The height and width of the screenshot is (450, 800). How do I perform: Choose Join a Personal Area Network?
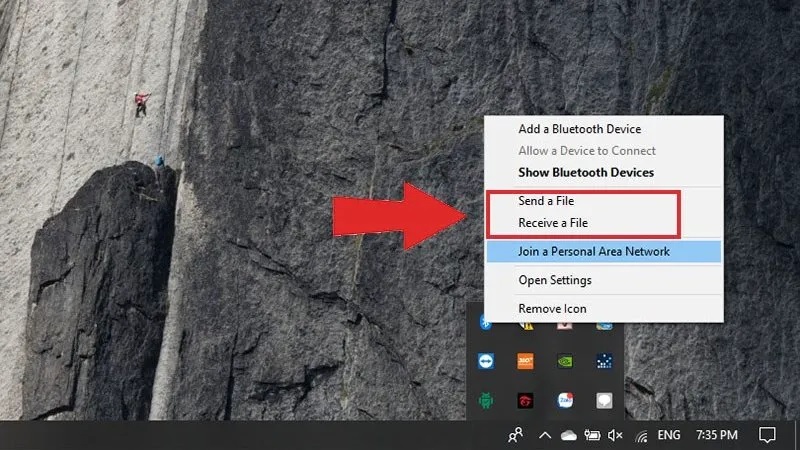(593, 251)
